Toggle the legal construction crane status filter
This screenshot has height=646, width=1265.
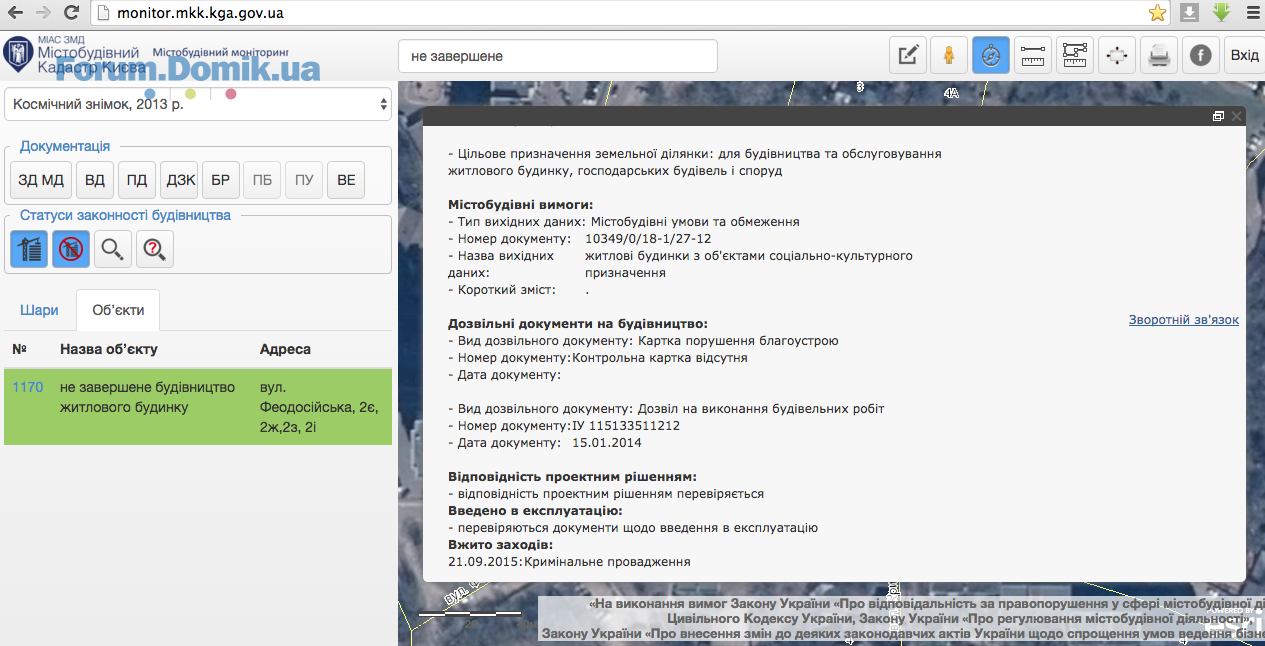coord(29,249)
